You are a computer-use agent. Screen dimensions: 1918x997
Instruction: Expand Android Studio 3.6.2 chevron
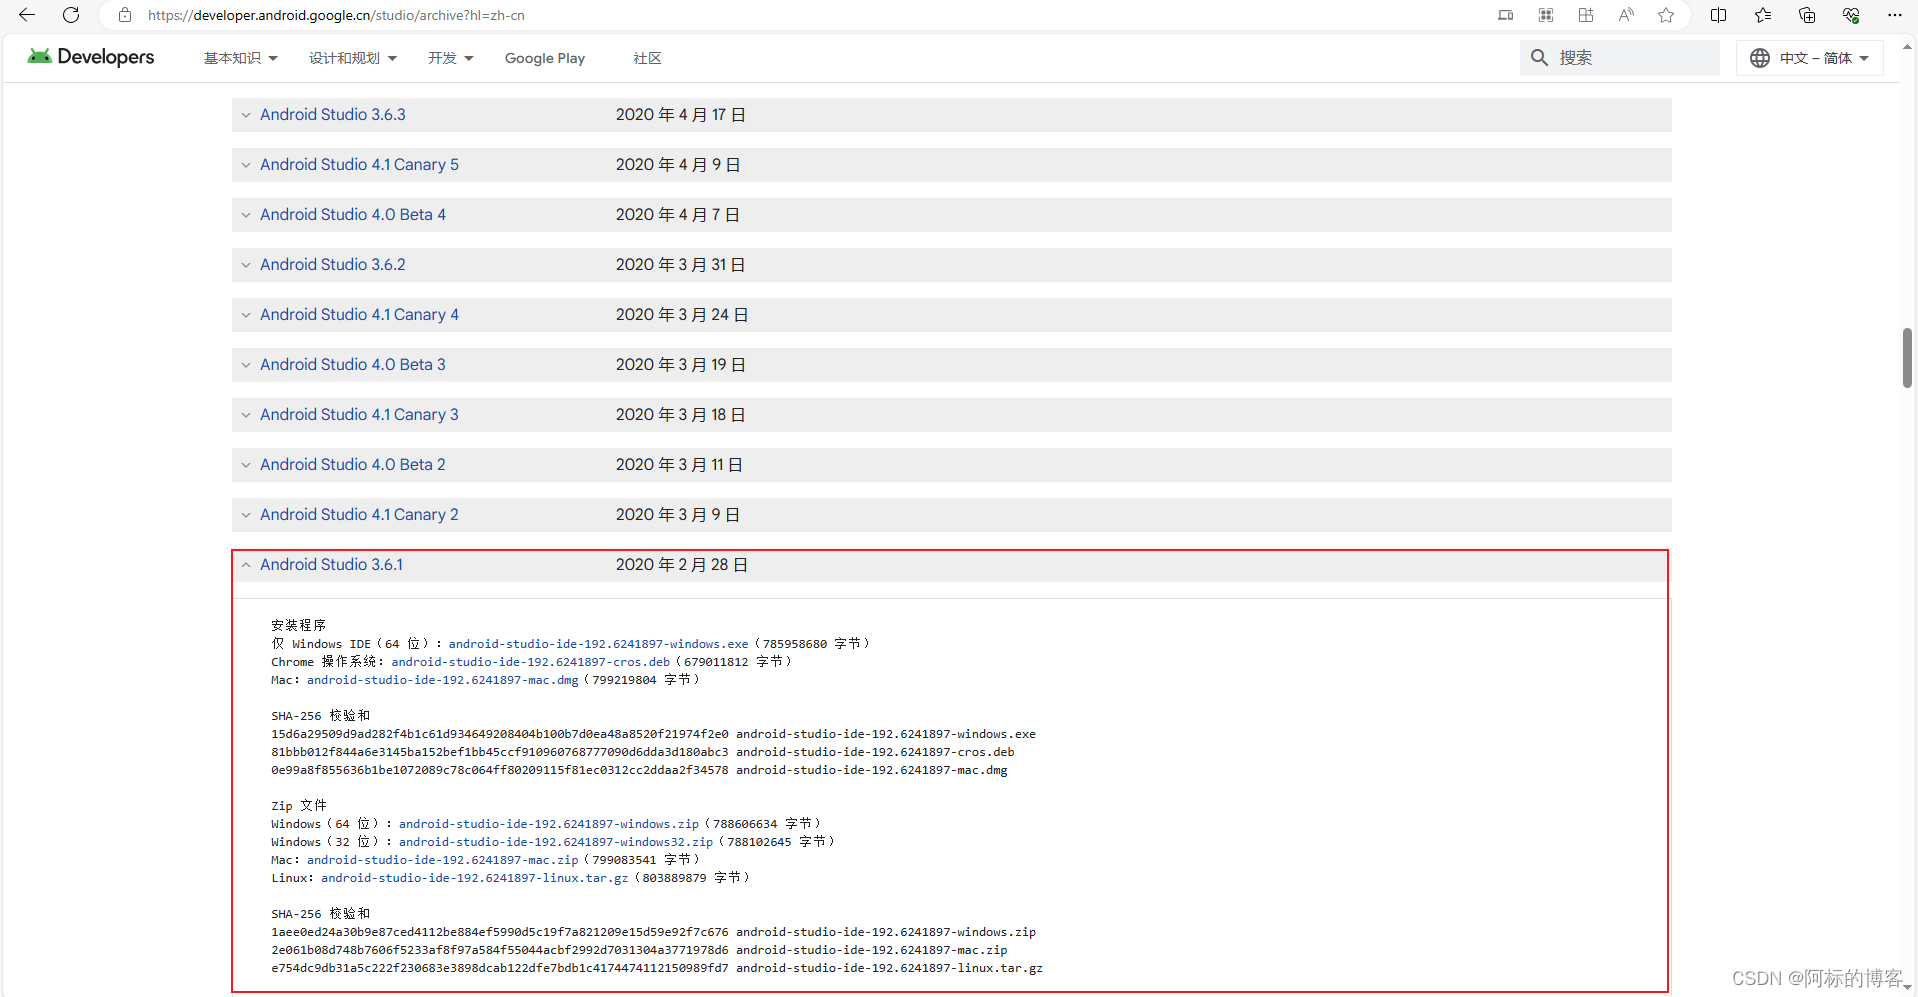pyautogui.click(x=246, y=265)
